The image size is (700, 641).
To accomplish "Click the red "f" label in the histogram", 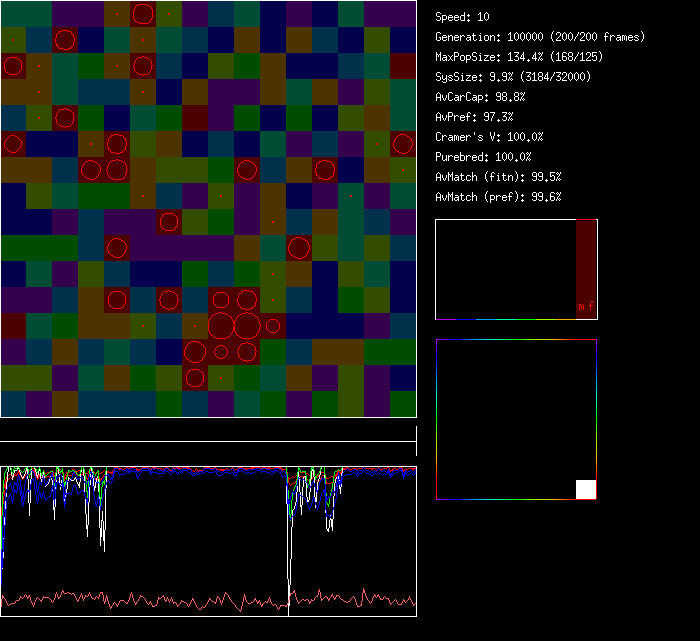I will click(x=590, y=307).
